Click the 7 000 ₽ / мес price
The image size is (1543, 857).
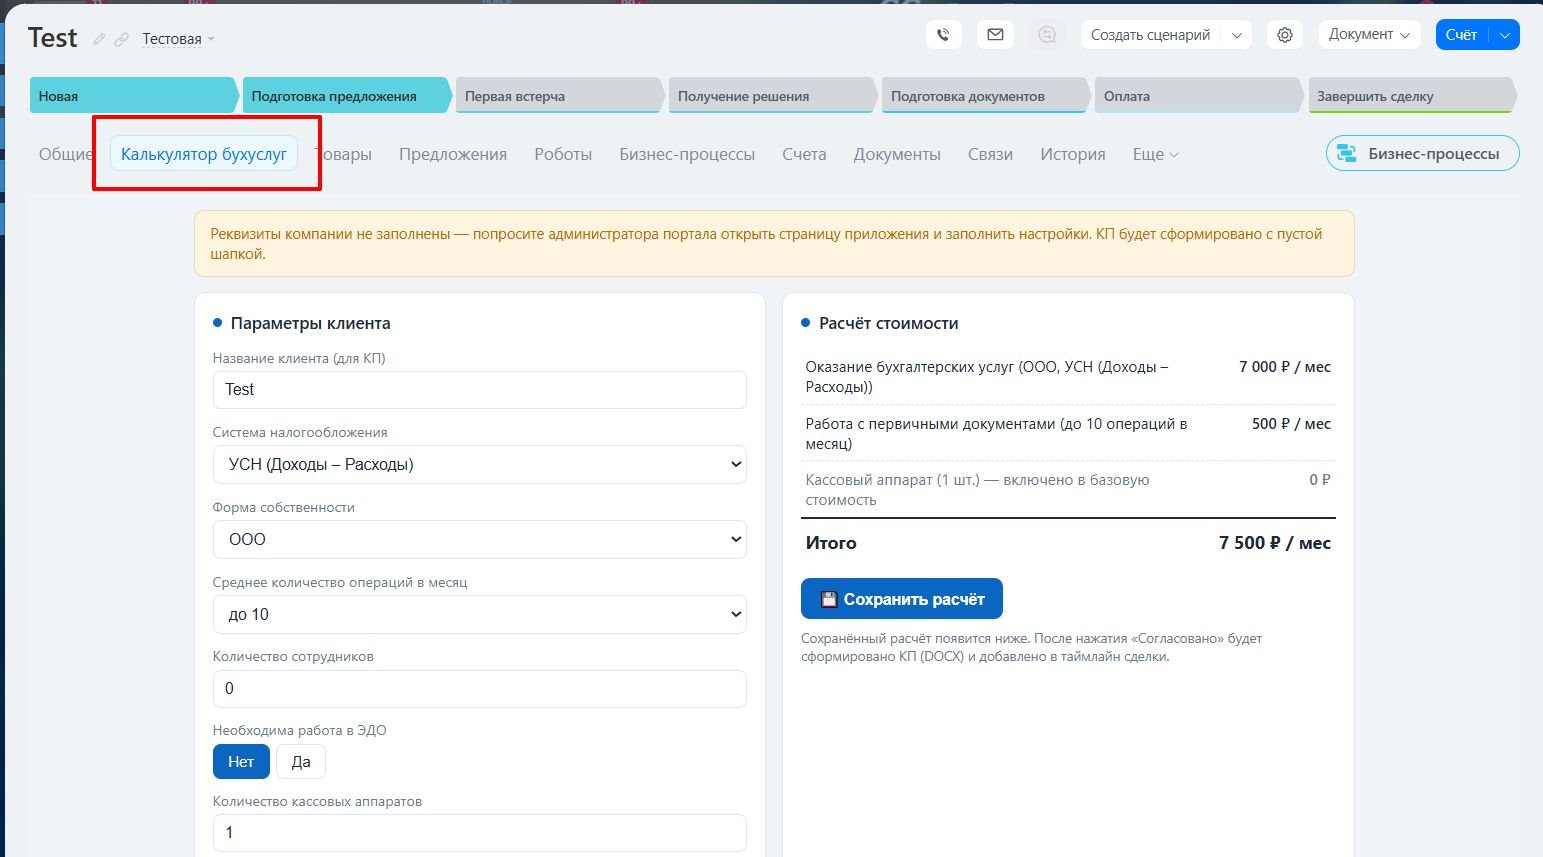point(1285,367)
